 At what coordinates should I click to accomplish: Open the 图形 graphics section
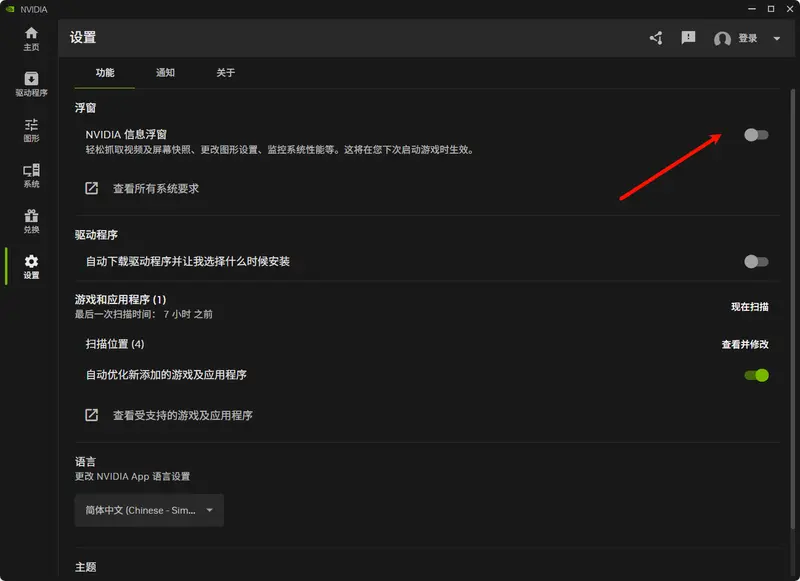coord(31,130)
